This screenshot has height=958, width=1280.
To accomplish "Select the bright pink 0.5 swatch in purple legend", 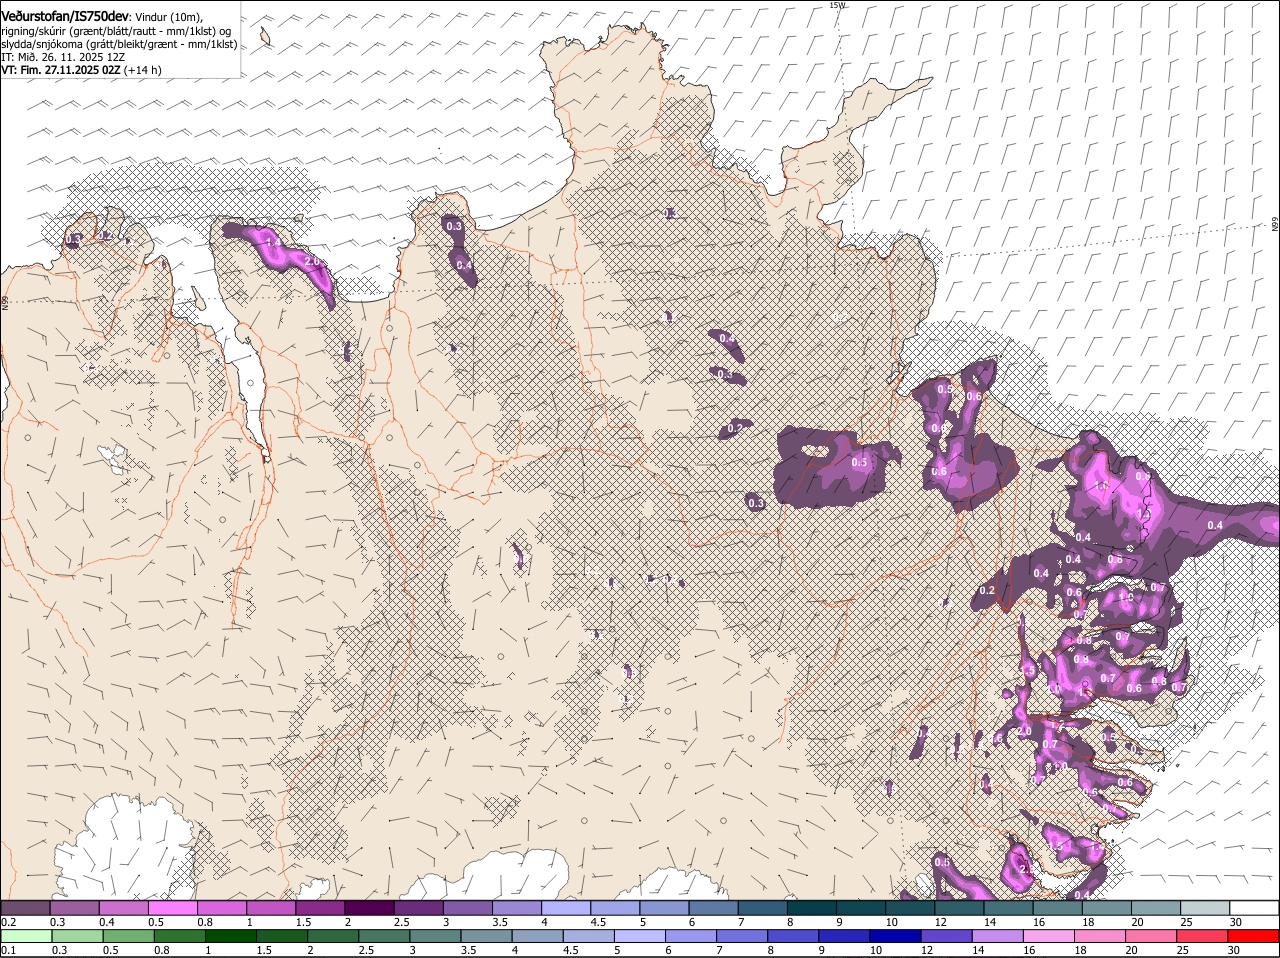I will pyautogui.click(x=172, y=907).
